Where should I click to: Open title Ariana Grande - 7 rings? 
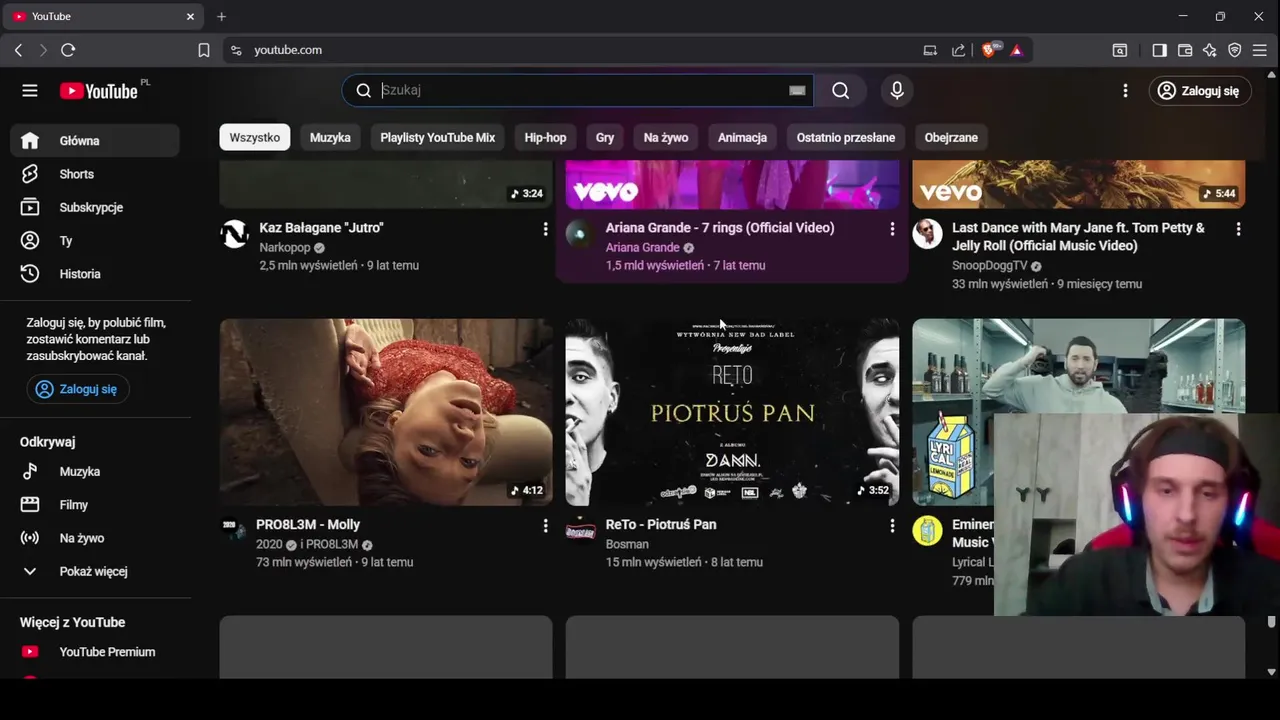(720, 228)
